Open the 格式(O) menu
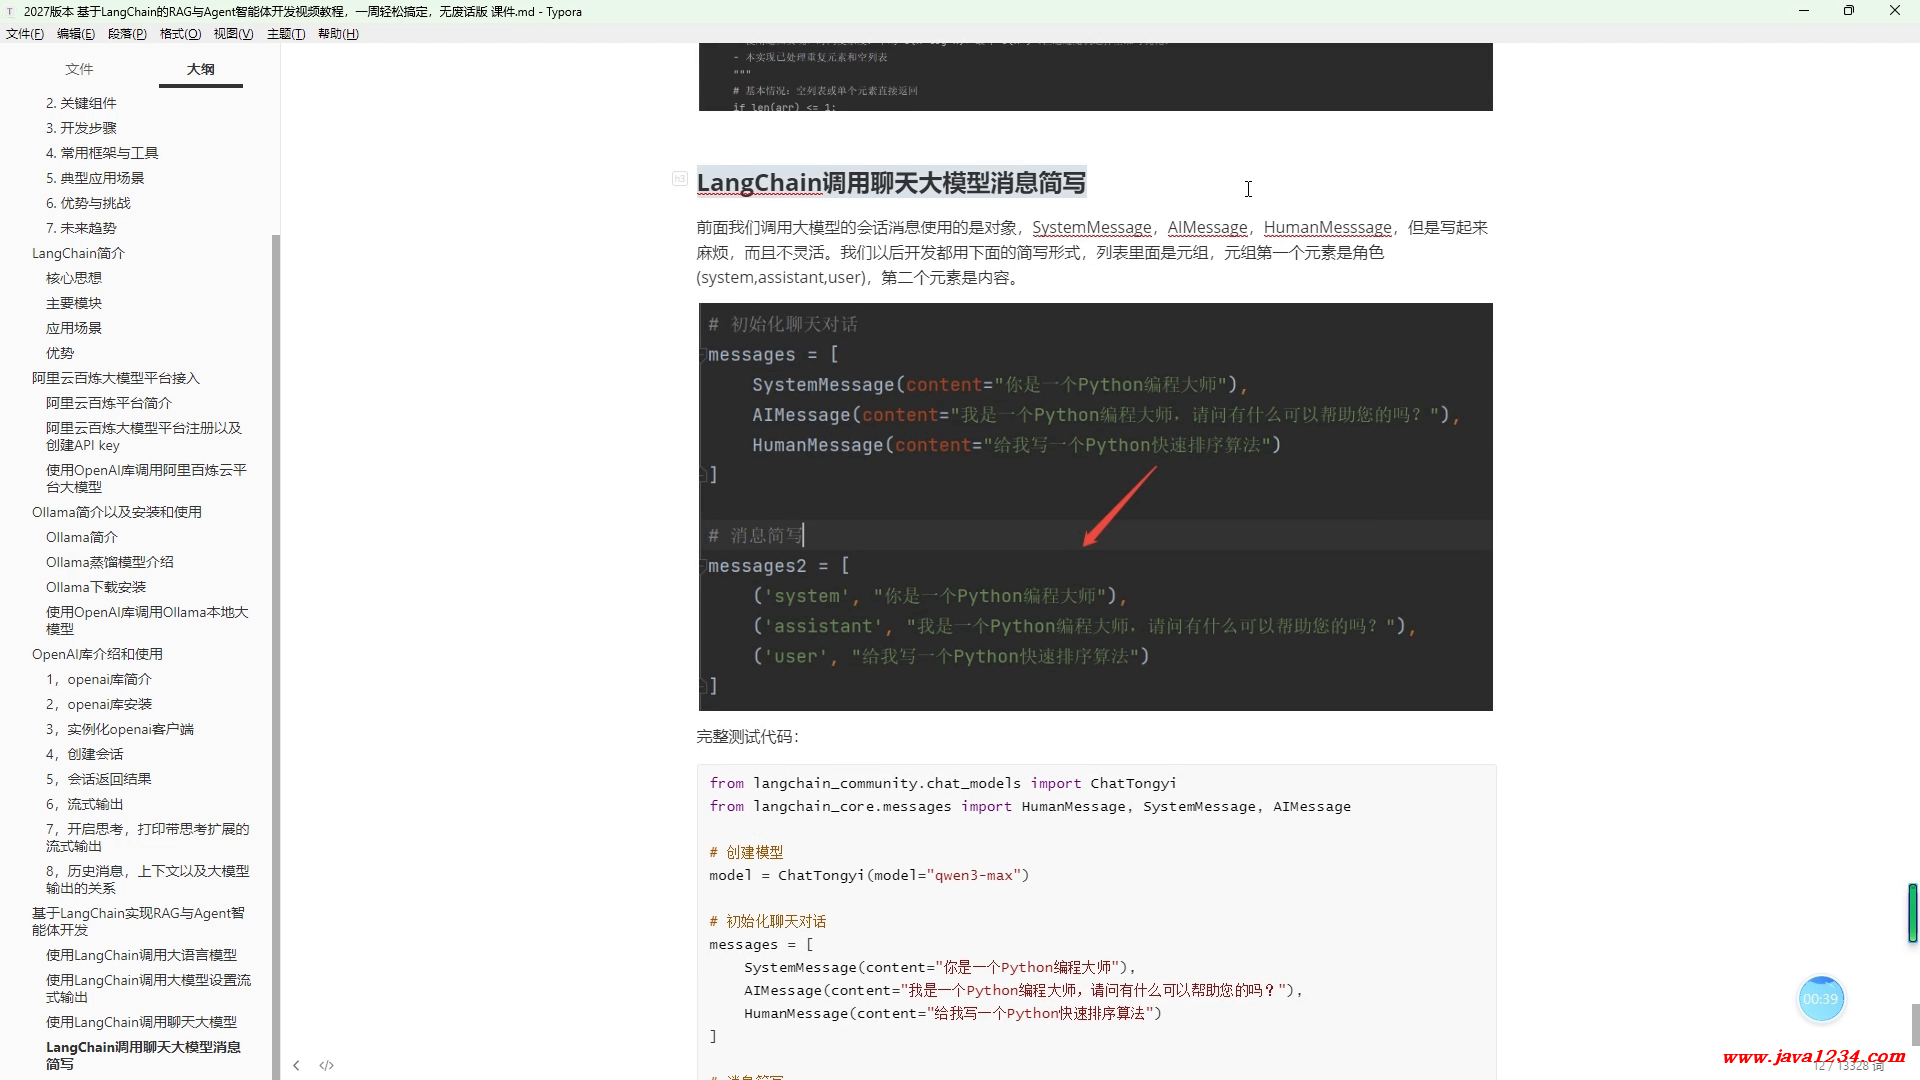The height and width of the screenshot is (1080, 1920). pyautogui.click(x=180, y=33)
